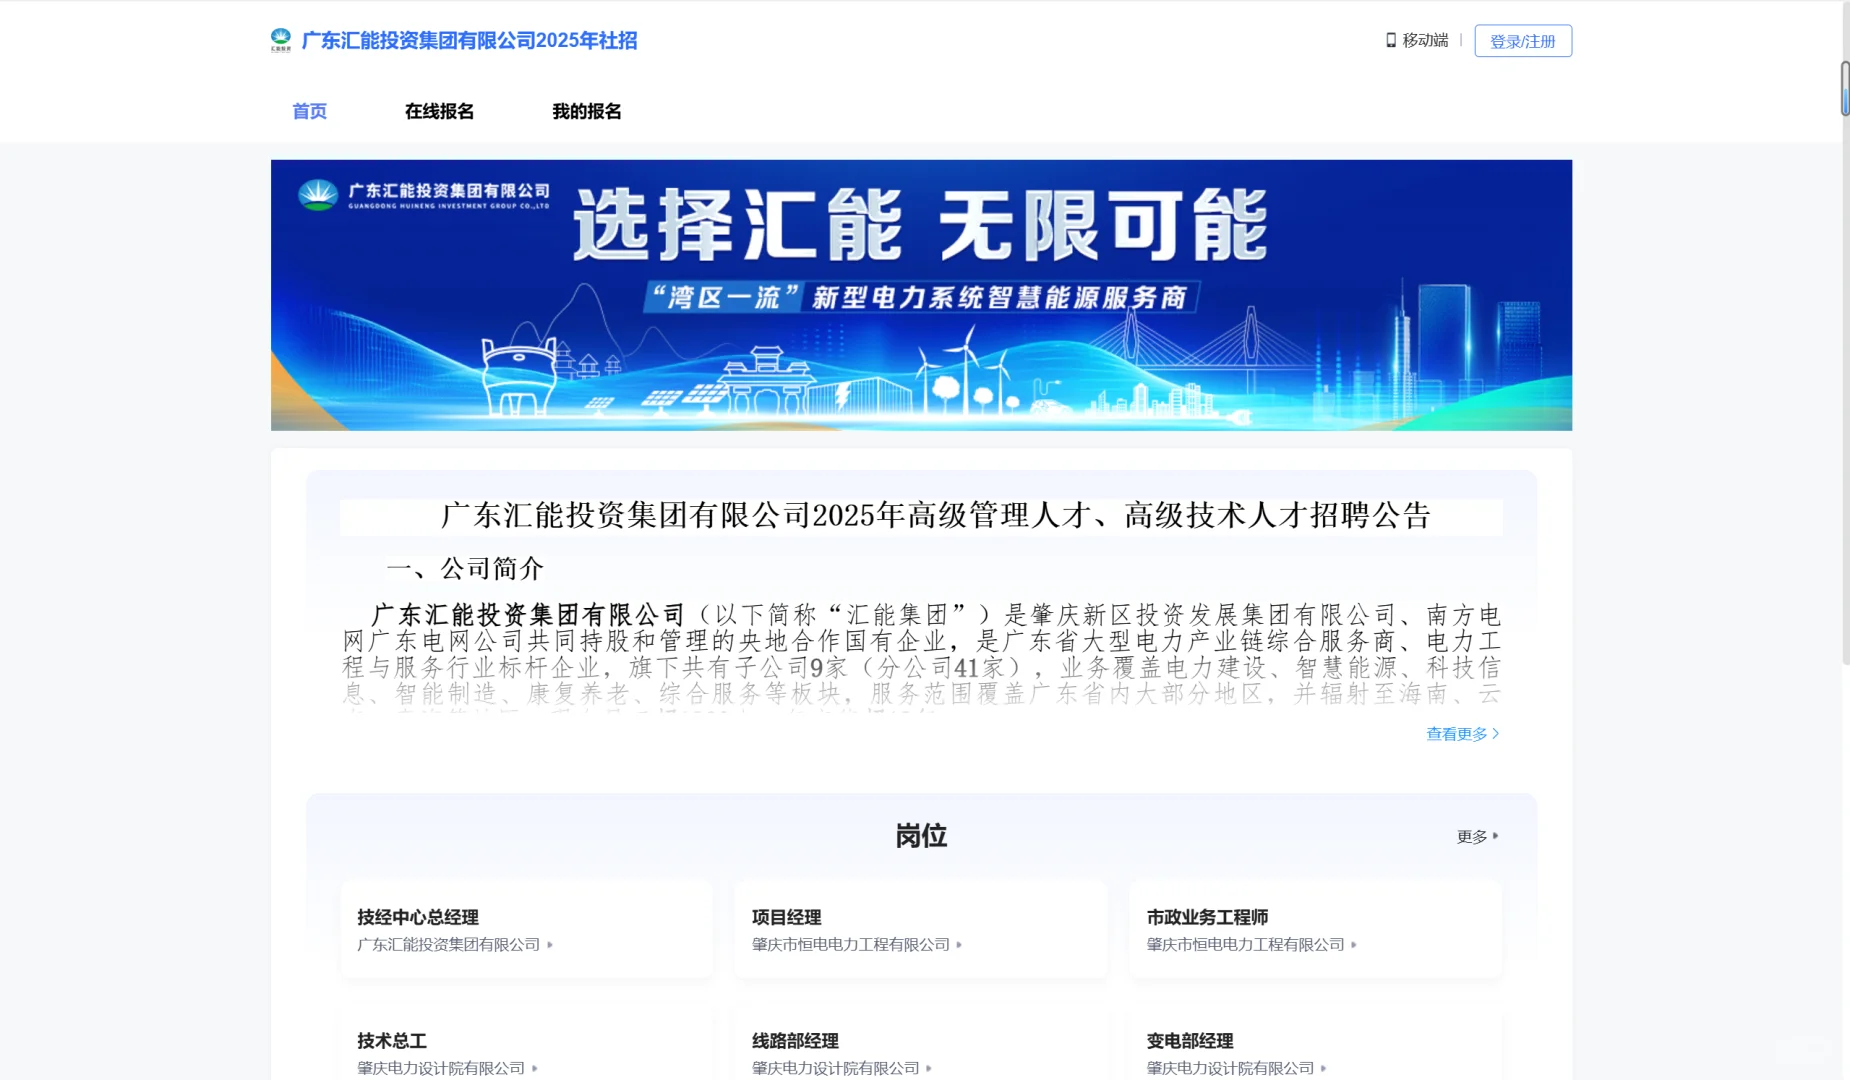Click the arrow next to 更多

point(1496,836)
